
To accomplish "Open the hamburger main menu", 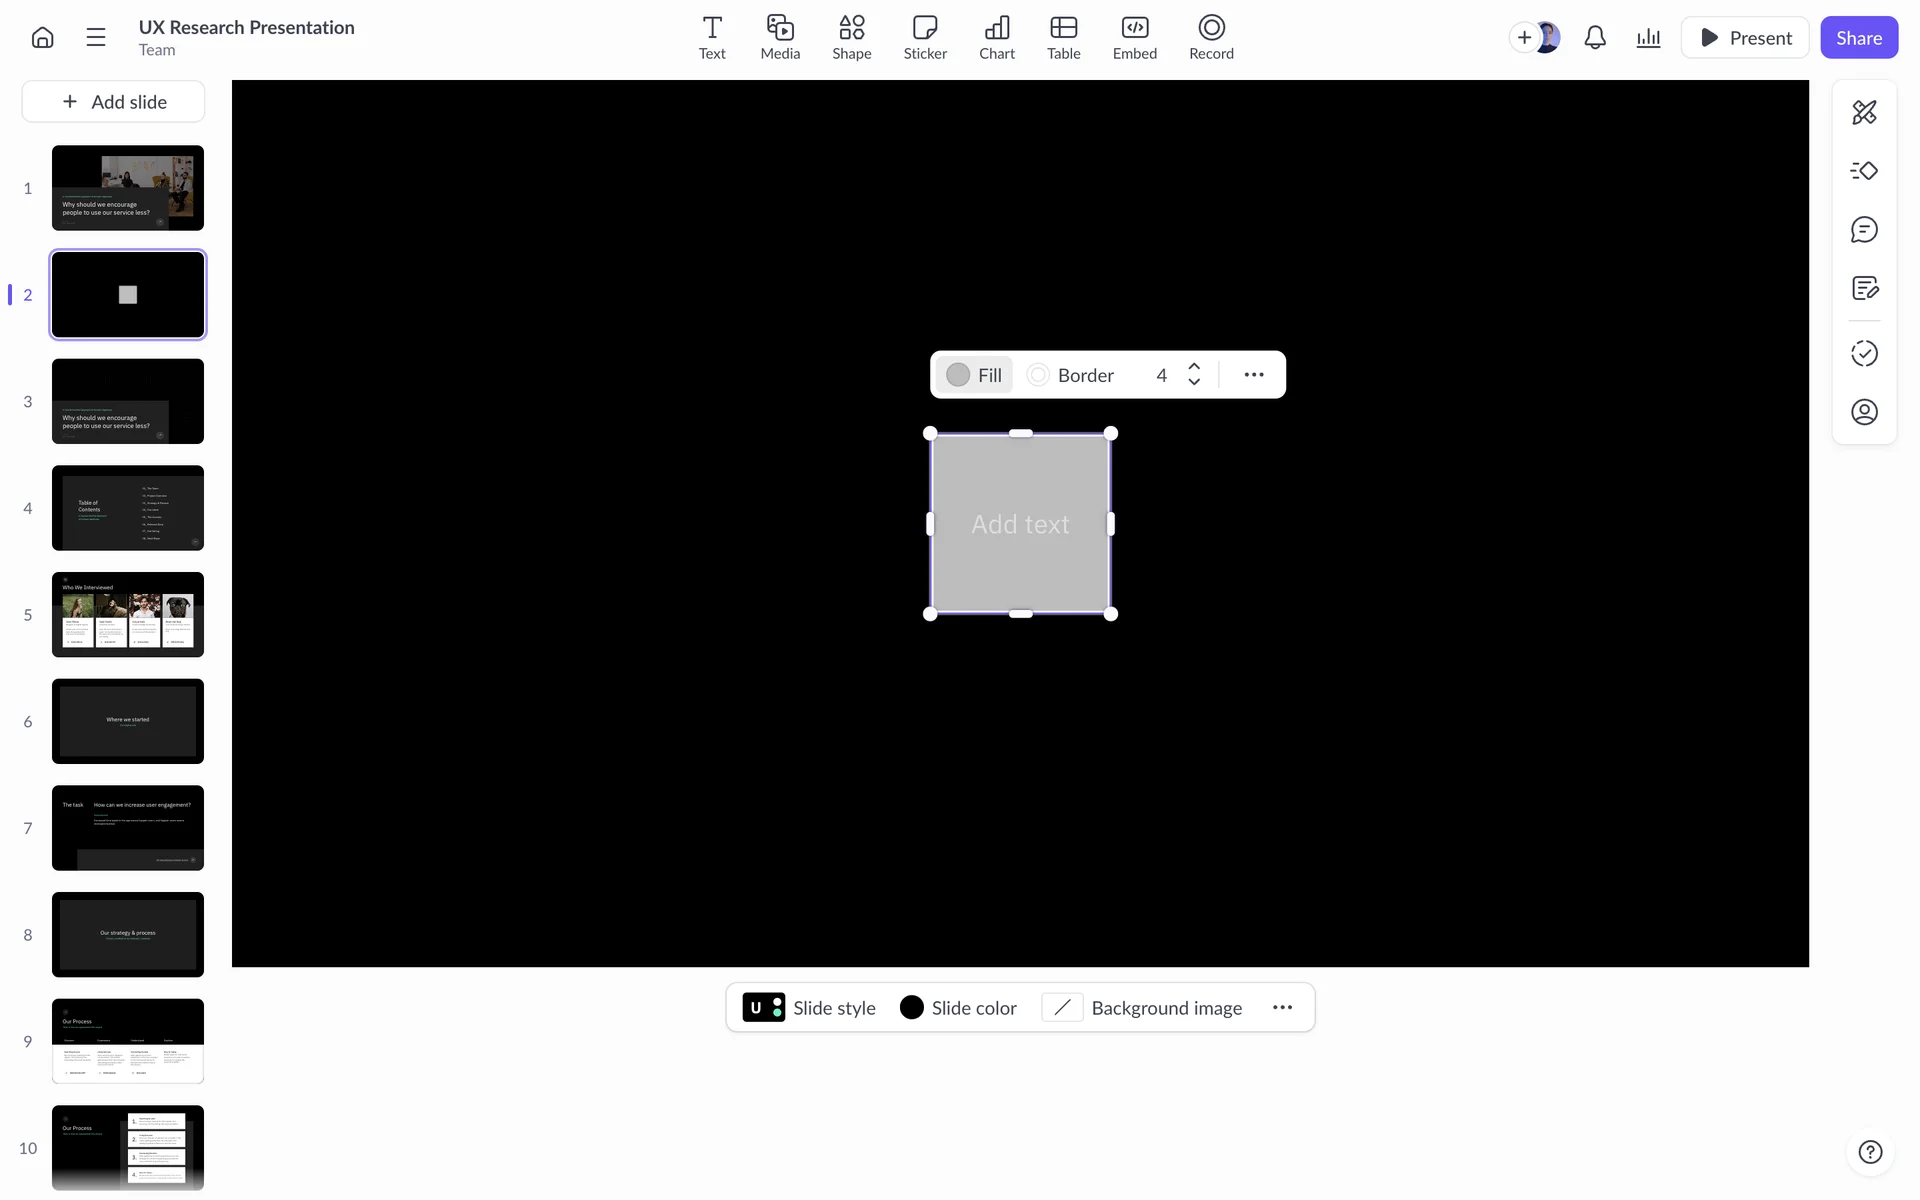I will (96, 38).
